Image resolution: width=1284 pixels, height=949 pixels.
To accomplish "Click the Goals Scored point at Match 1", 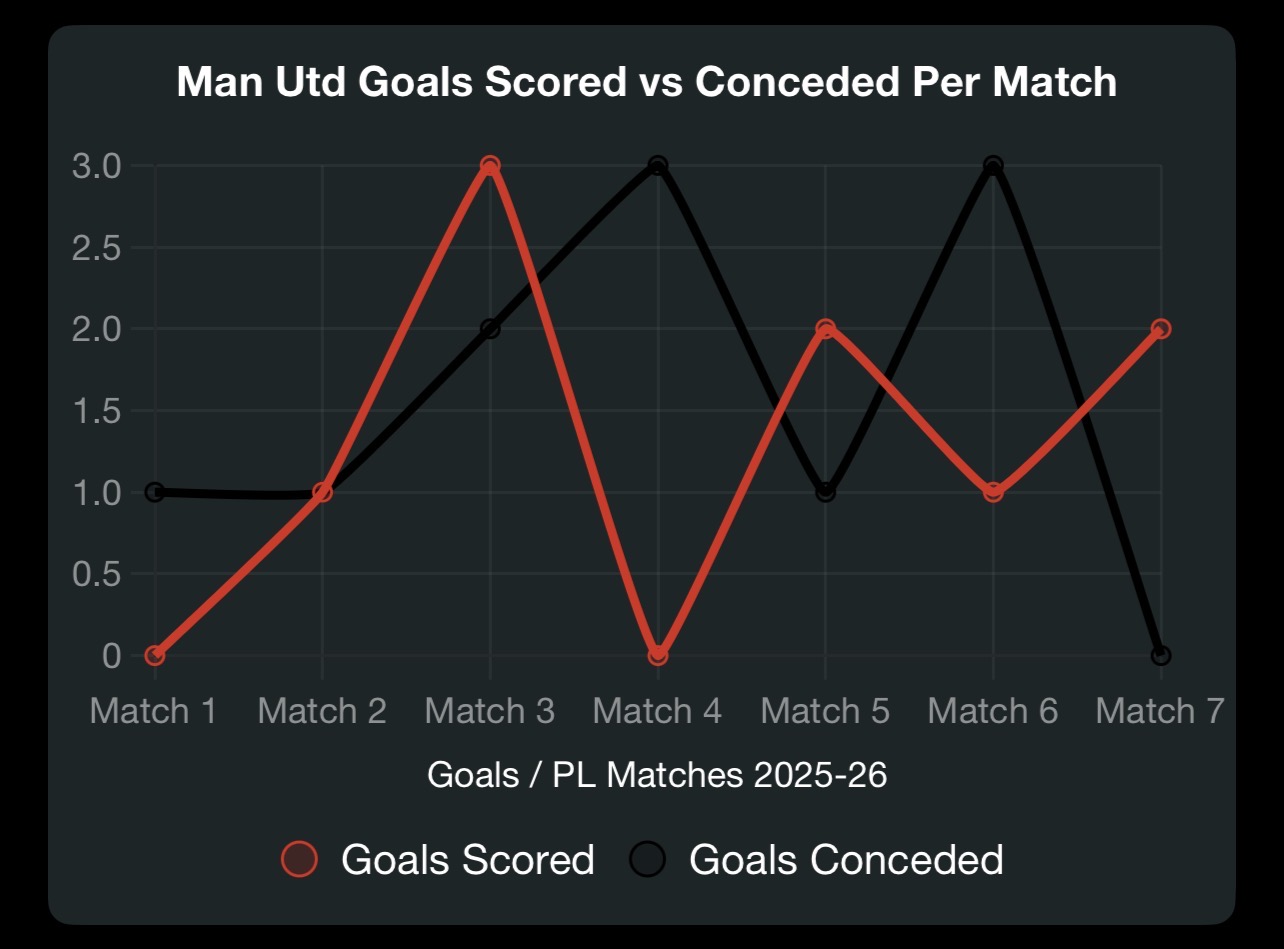I will pos(154,656).
